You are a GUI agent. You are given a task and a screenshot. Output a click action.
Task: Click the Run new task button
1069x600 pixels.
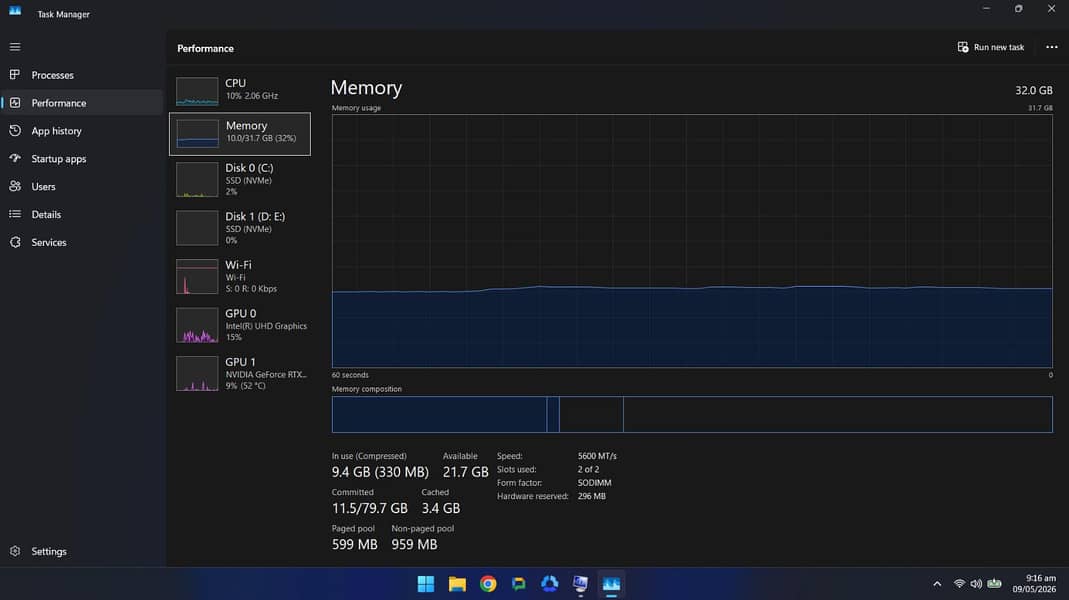[991, 47]
